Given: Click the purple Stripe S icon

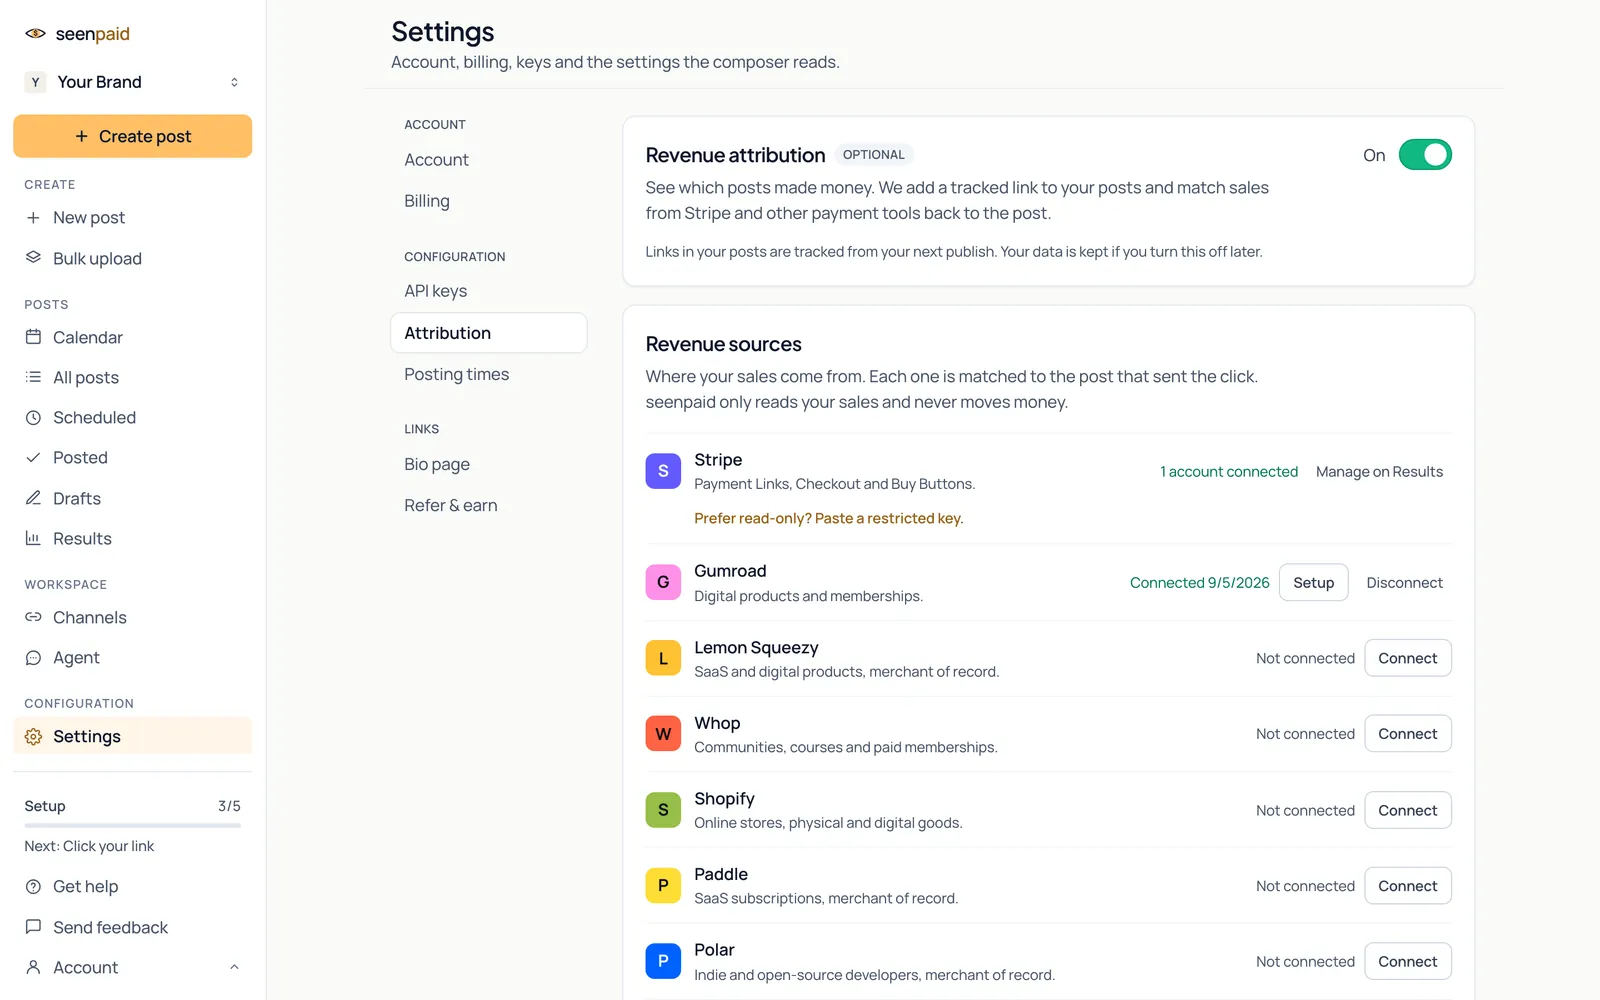Looking at the screenshot, I should pos(663,471).
